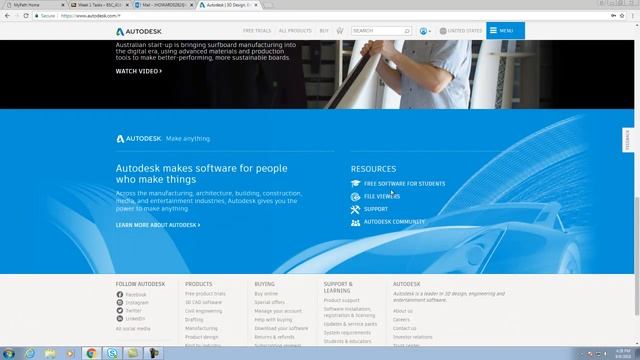Open About us footer link

[403, 311]
